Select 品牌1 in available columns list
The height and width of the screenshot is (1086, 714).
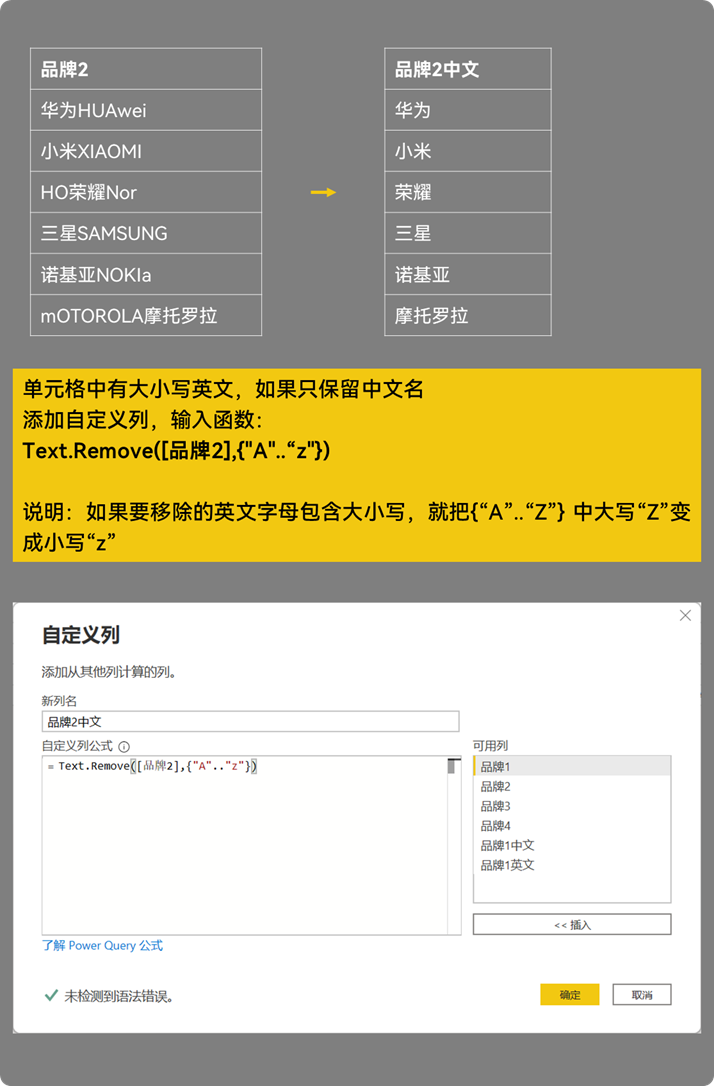pos(571,767)
